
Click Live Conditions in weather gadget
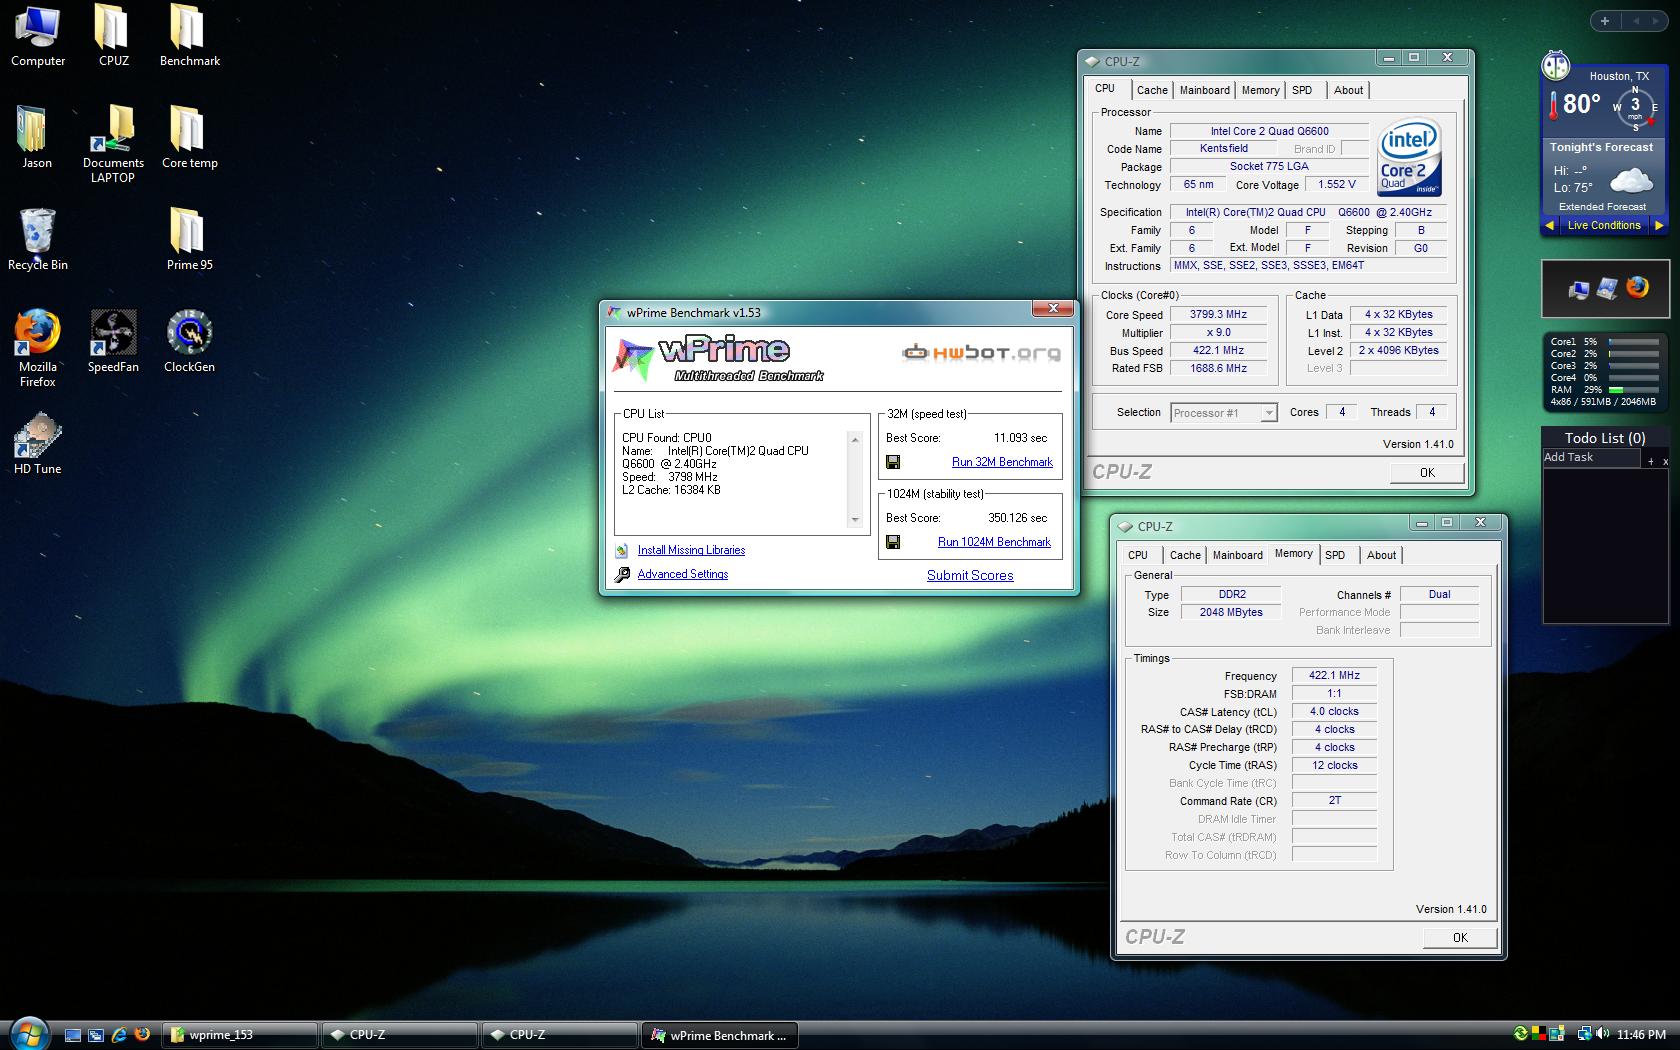coord(1604,225)
